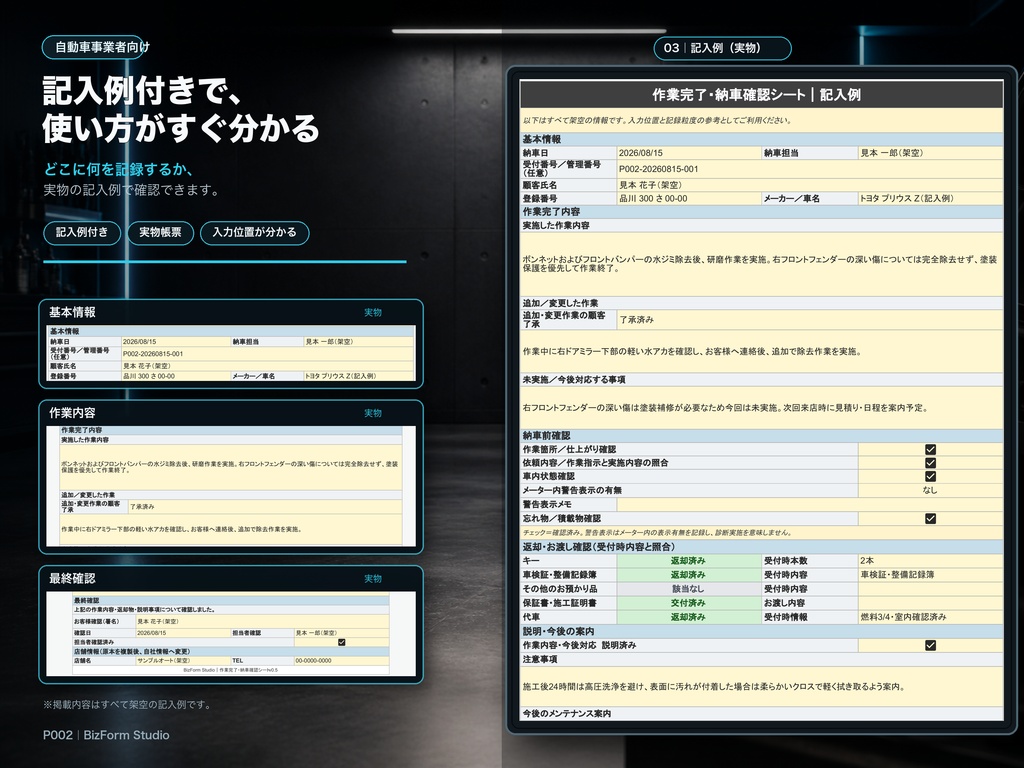1024x768 pixels.
Task: Click the 実施した作業内容 text area
Action: pyautogui.click(x=761, y=264)
